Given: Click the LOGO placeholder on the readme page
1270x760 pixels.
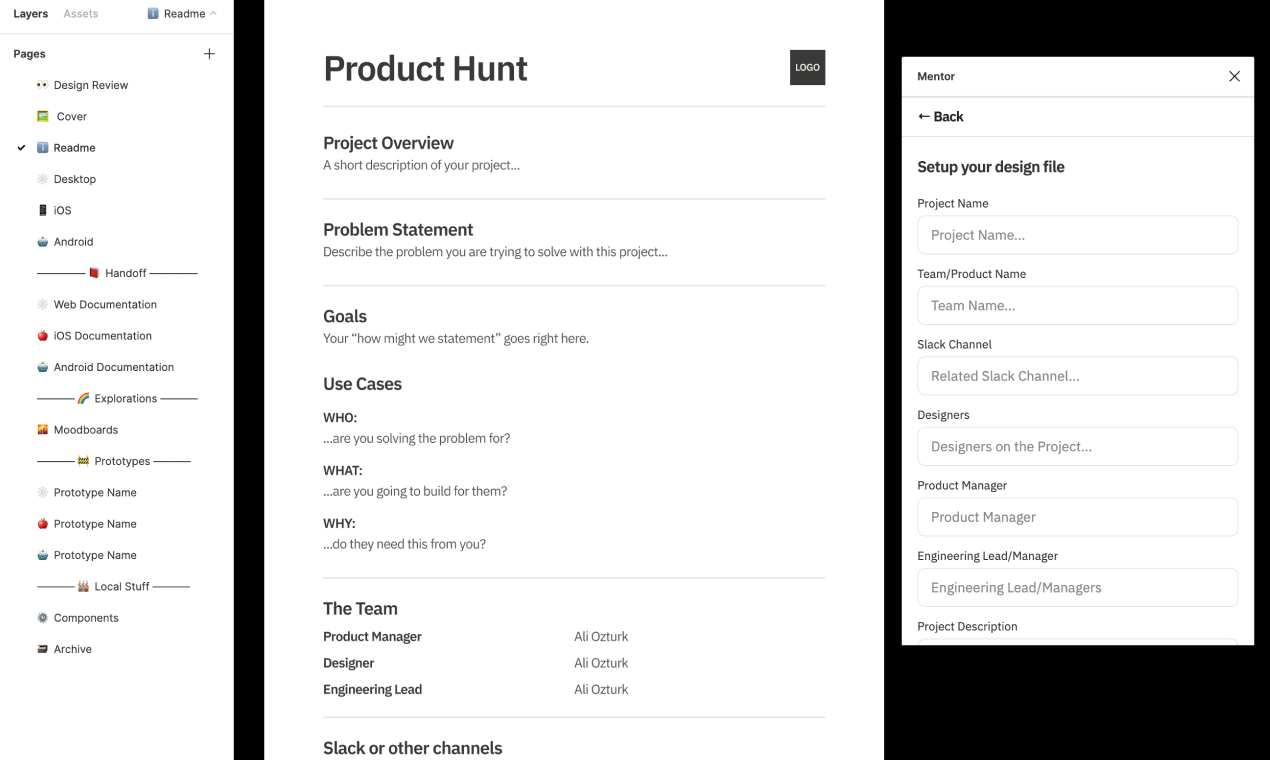Looking at the screenshot, I should pyautogui.click(x=807, y=67).
